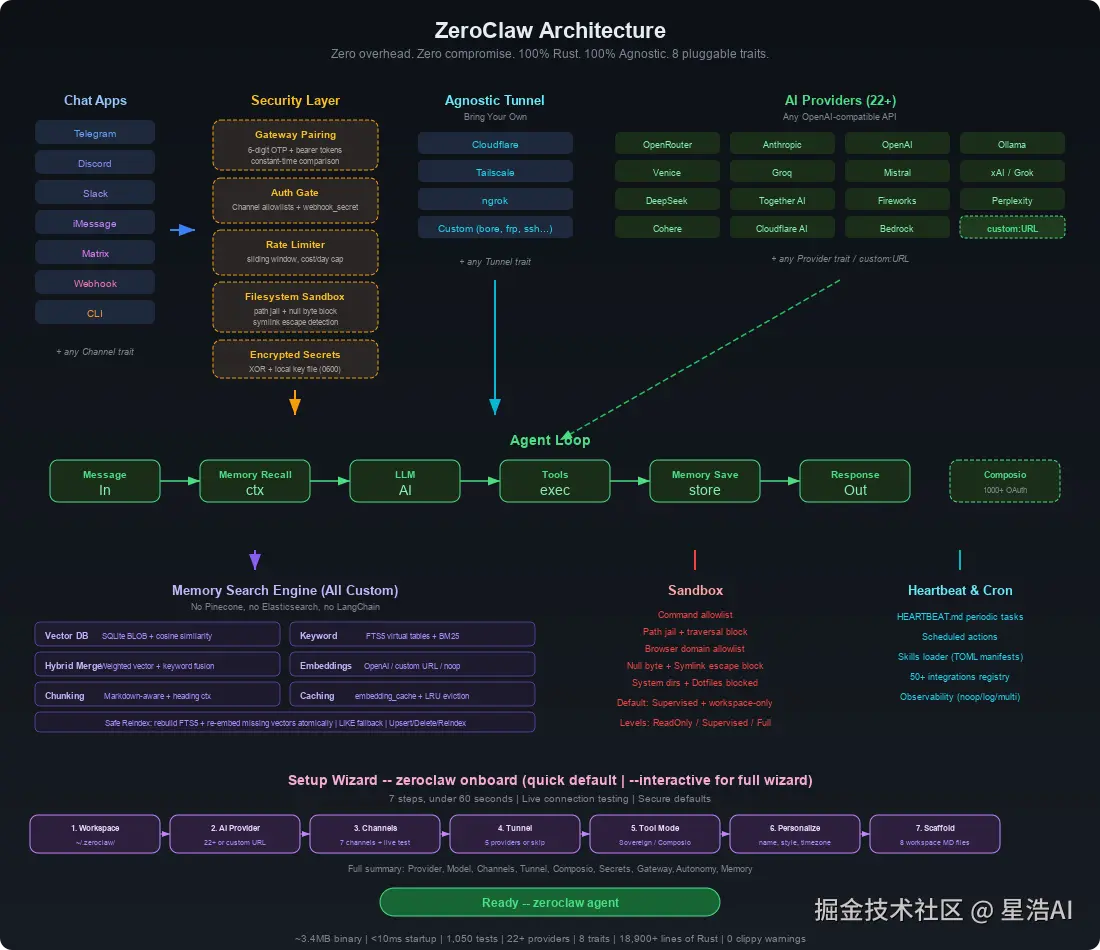Toggle the Filesystem Sandbox protection
The image size is (1100, 950).
(295, 306)
